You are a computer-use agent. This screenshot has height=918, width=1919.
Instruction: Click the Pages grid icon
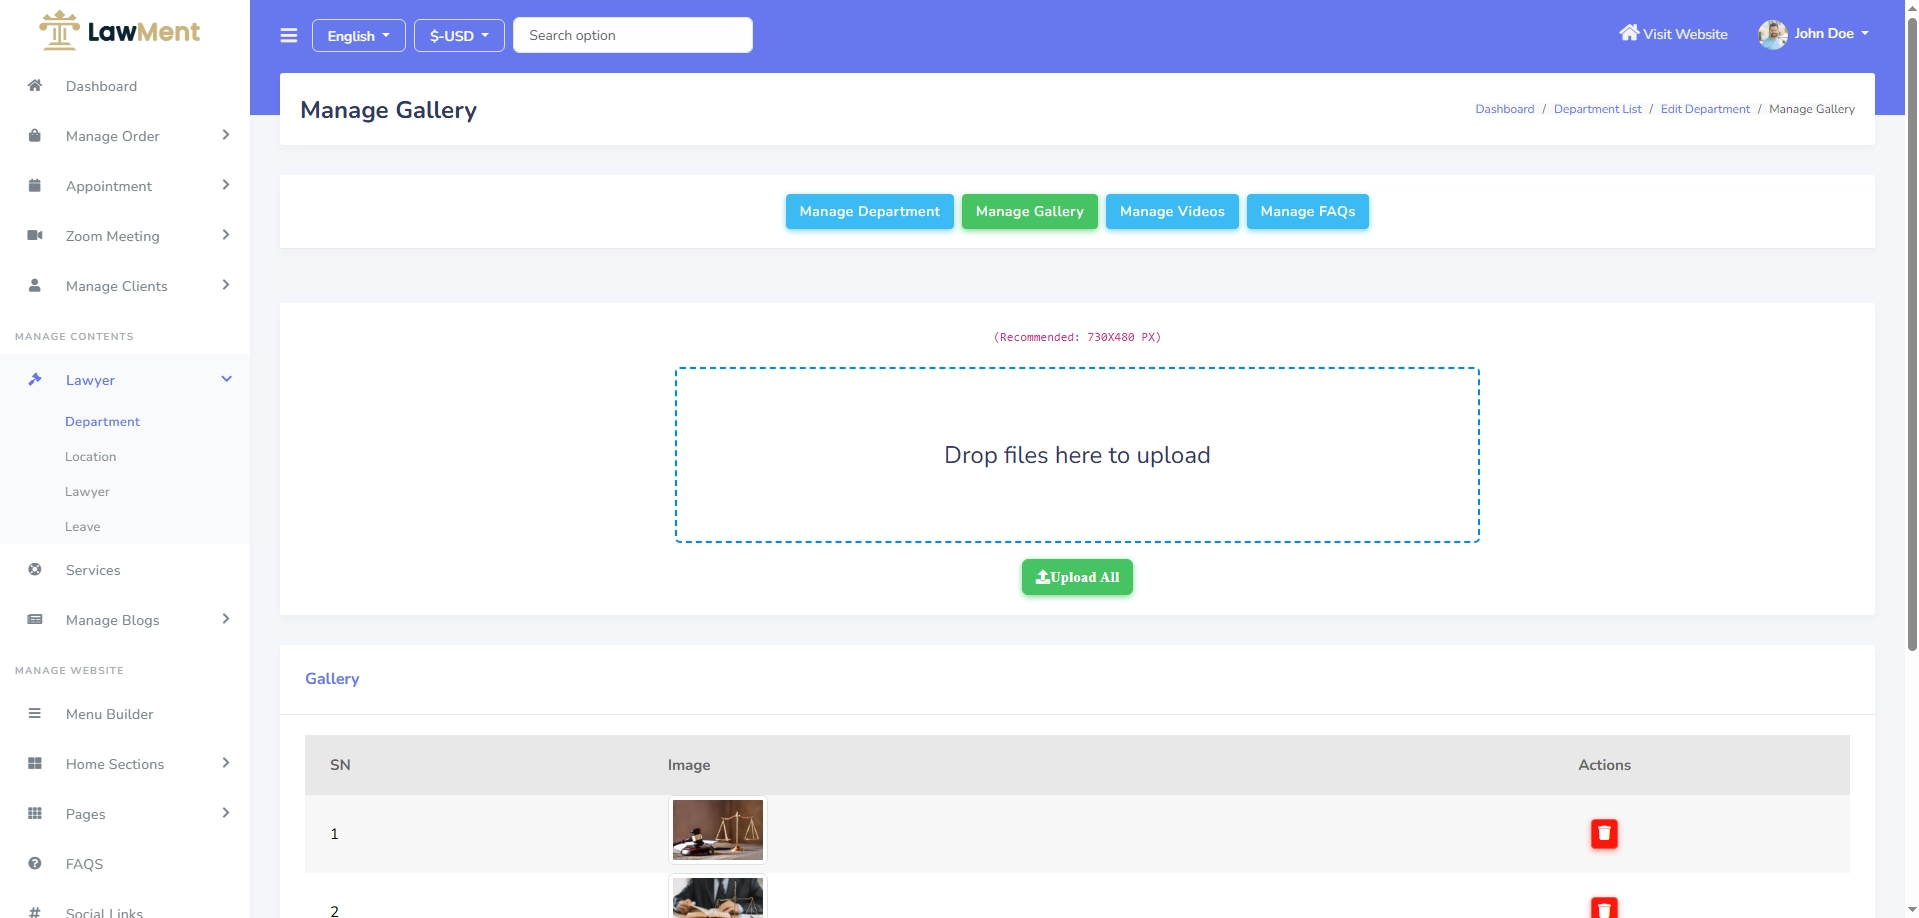35,814
